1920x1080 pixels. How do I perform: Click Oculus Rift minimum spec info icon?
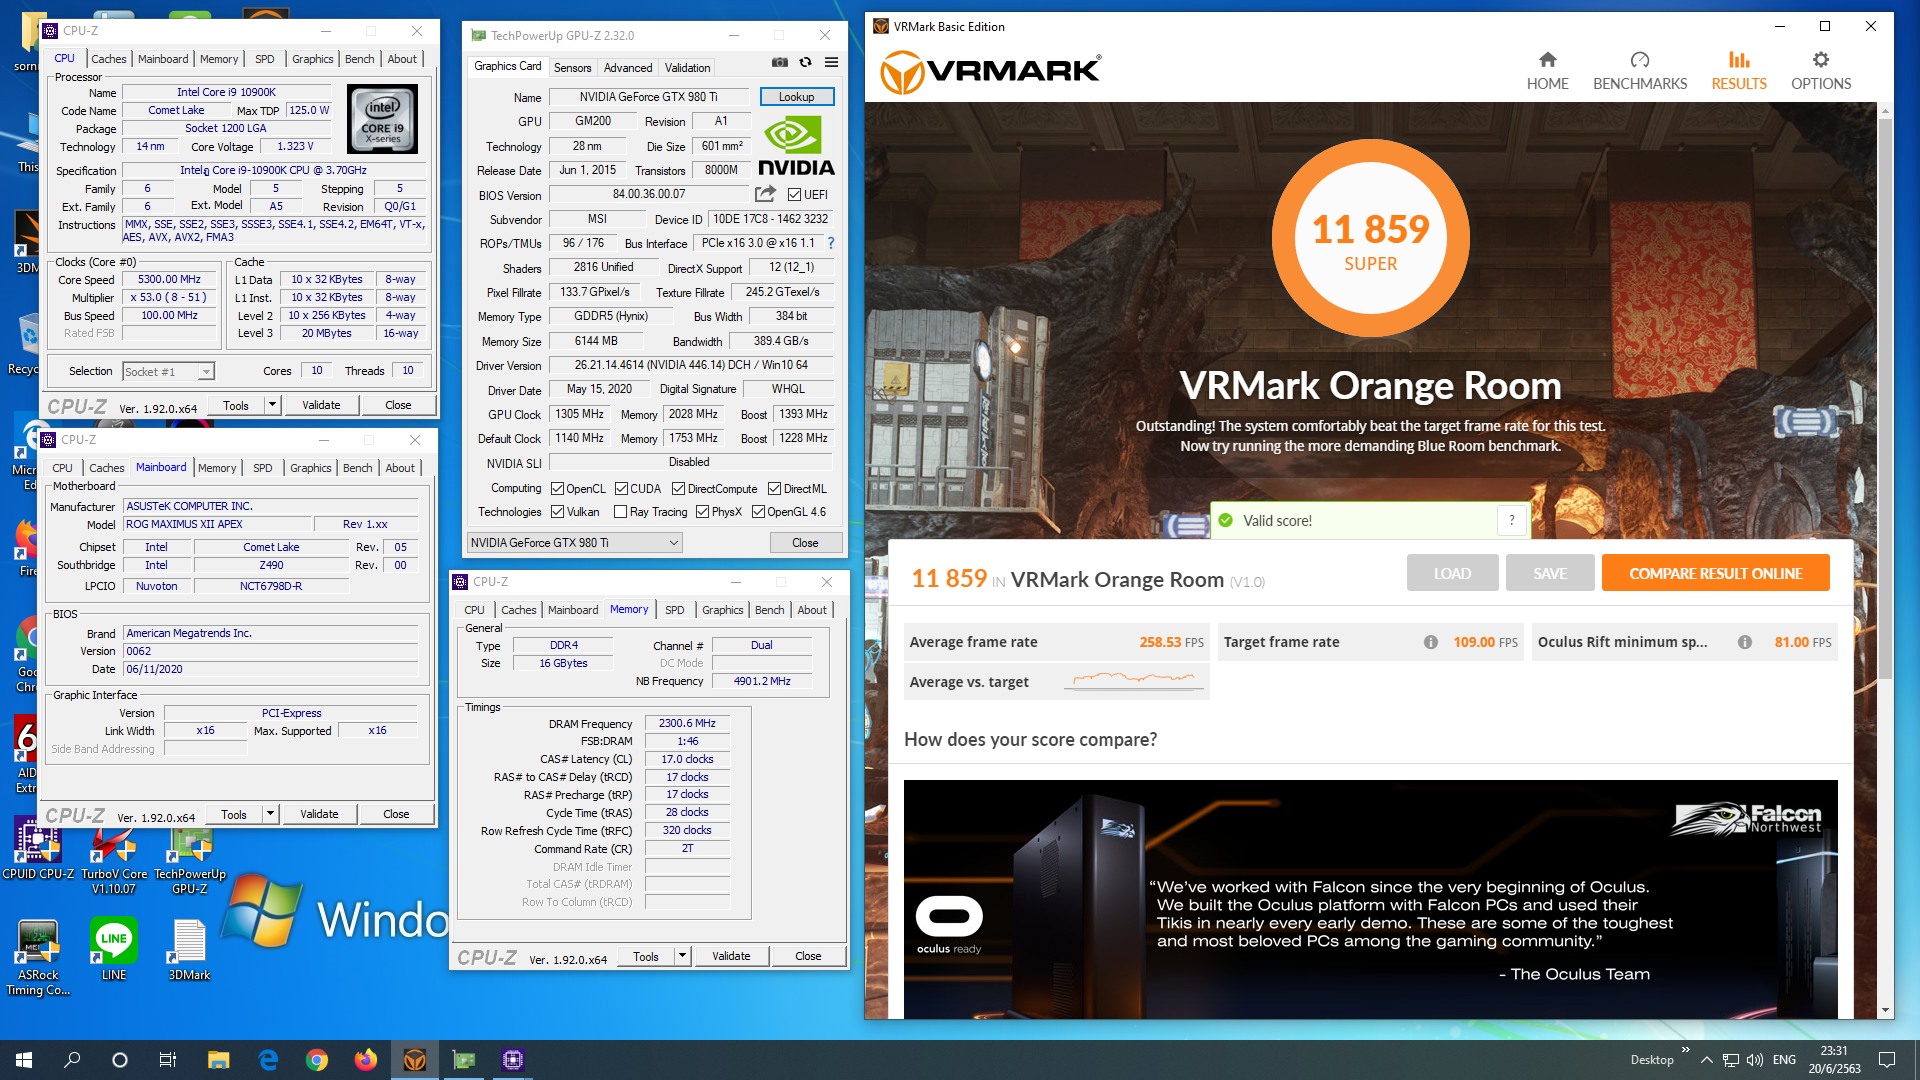click(x=1745, y=642)
